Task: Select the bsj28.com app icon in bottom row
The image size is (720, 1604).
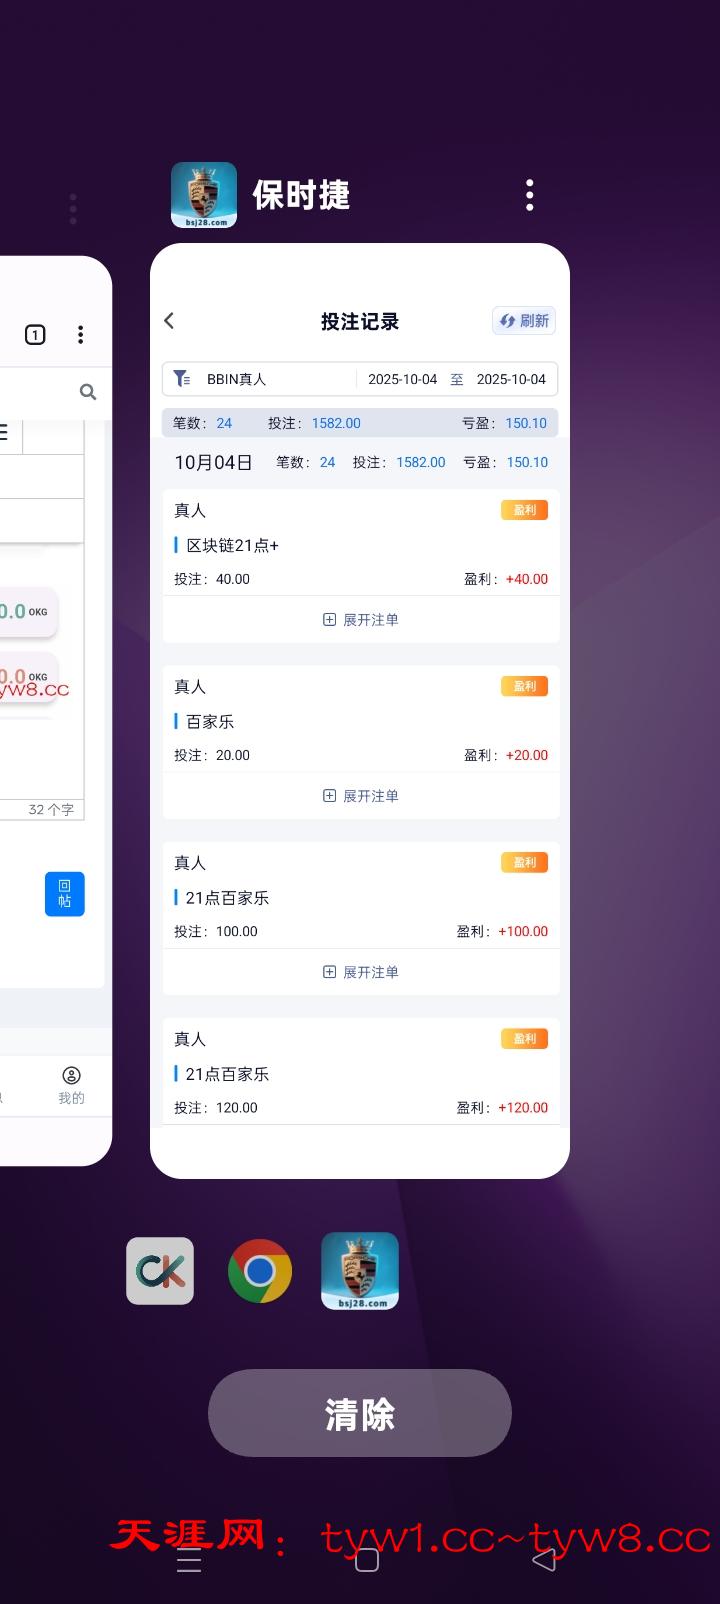Action: (x=360, y=1271)
